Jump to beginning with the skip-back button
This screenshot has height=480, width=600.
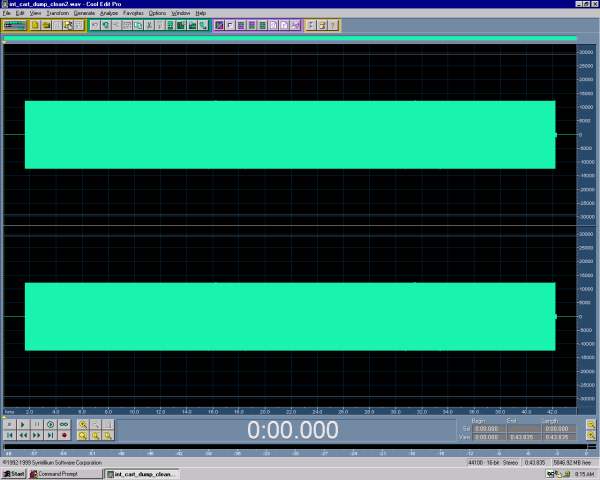tap(10, 435)
